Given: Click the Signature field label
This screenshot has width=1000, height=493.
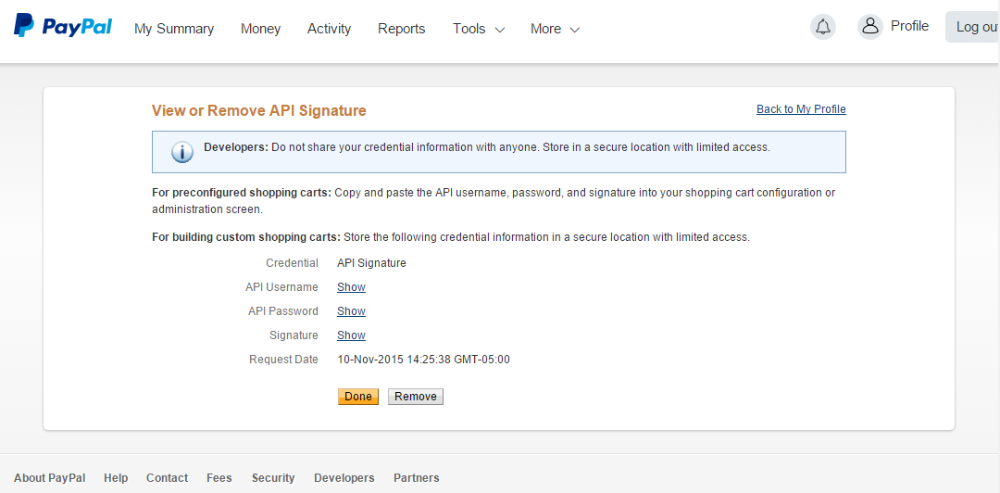Looking at the screenshot, I should click(294, 335).
